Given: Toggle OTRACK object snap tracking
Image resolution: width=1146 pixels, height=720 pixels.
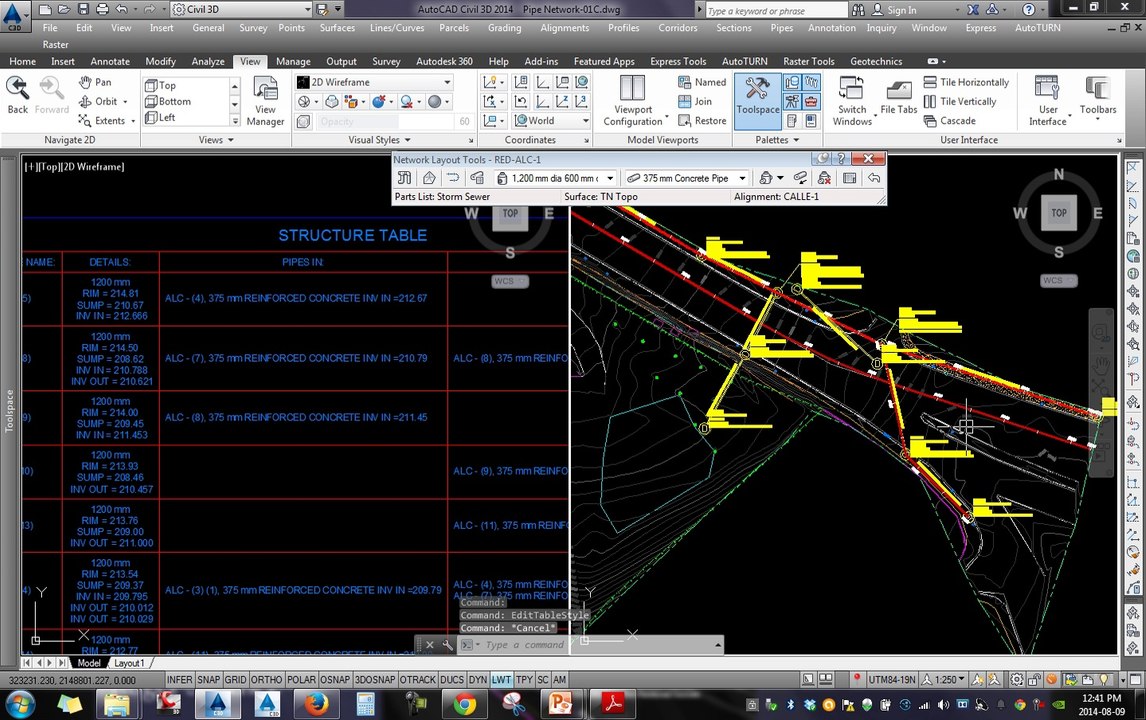Looking at the screenshot, I should click(417, 679).
